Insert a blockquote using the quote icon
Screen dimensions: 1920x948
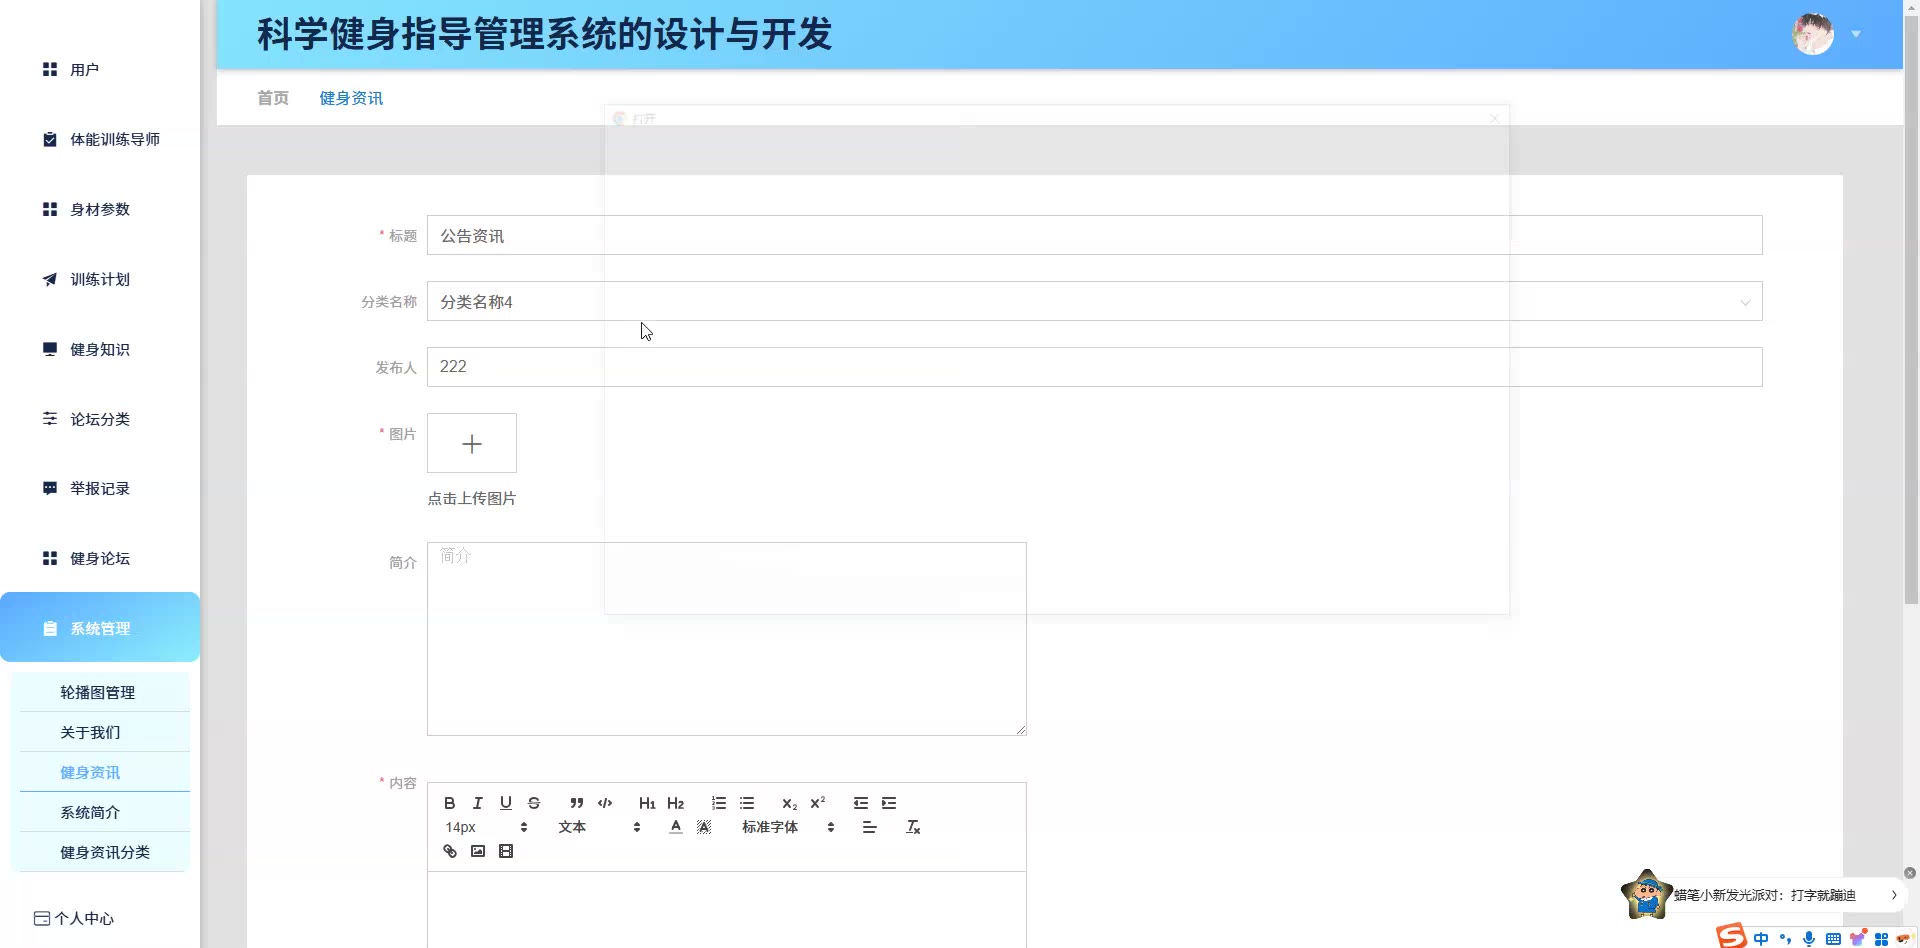pyautogui.click(x=577, y=803)
